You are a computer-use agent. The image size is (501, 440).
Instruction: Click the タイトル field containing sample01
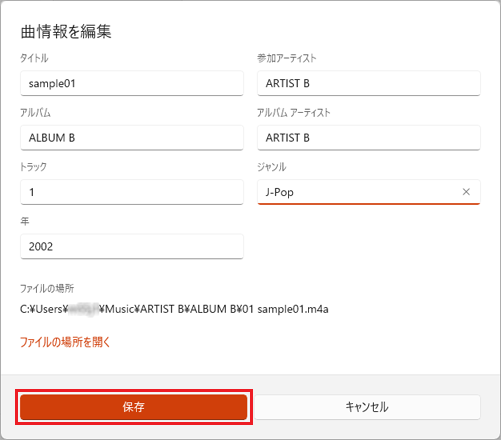[x=132, y=83]
